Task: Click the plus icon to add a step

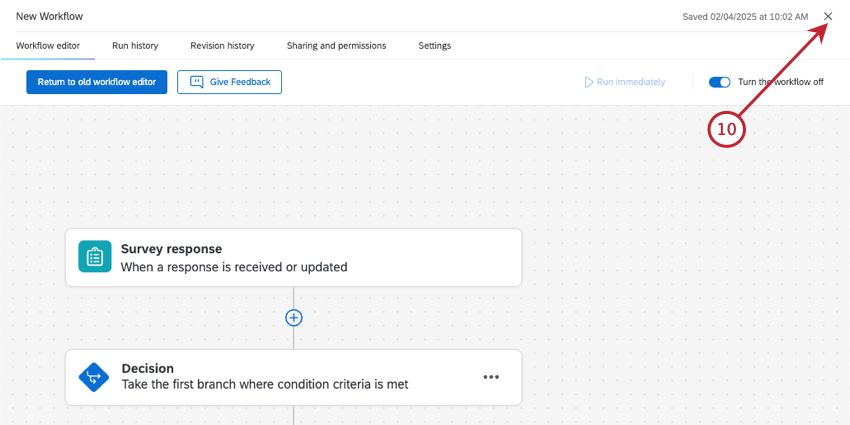Action: [294, 317]
